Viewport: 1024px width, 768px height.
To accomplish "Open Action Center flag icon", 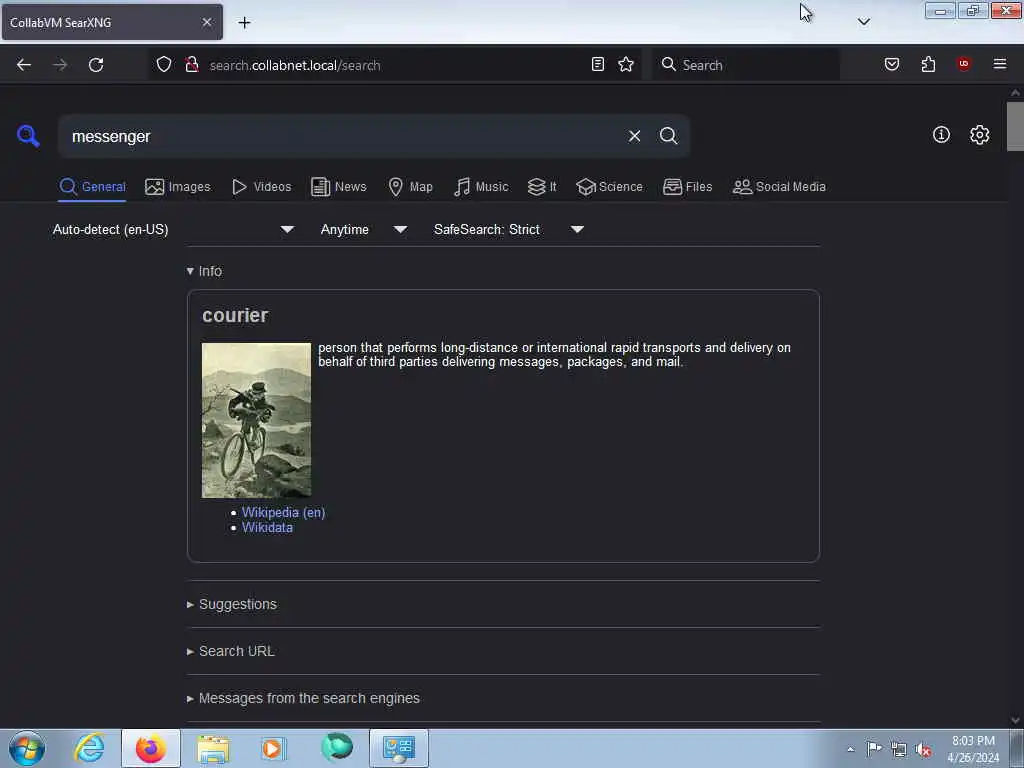I will (874, 748).
